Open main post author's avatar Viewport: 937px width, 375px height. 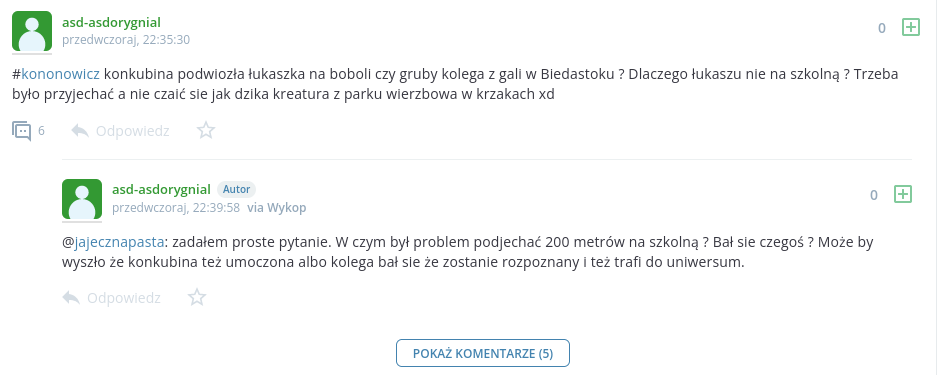(x=32, y=31)
